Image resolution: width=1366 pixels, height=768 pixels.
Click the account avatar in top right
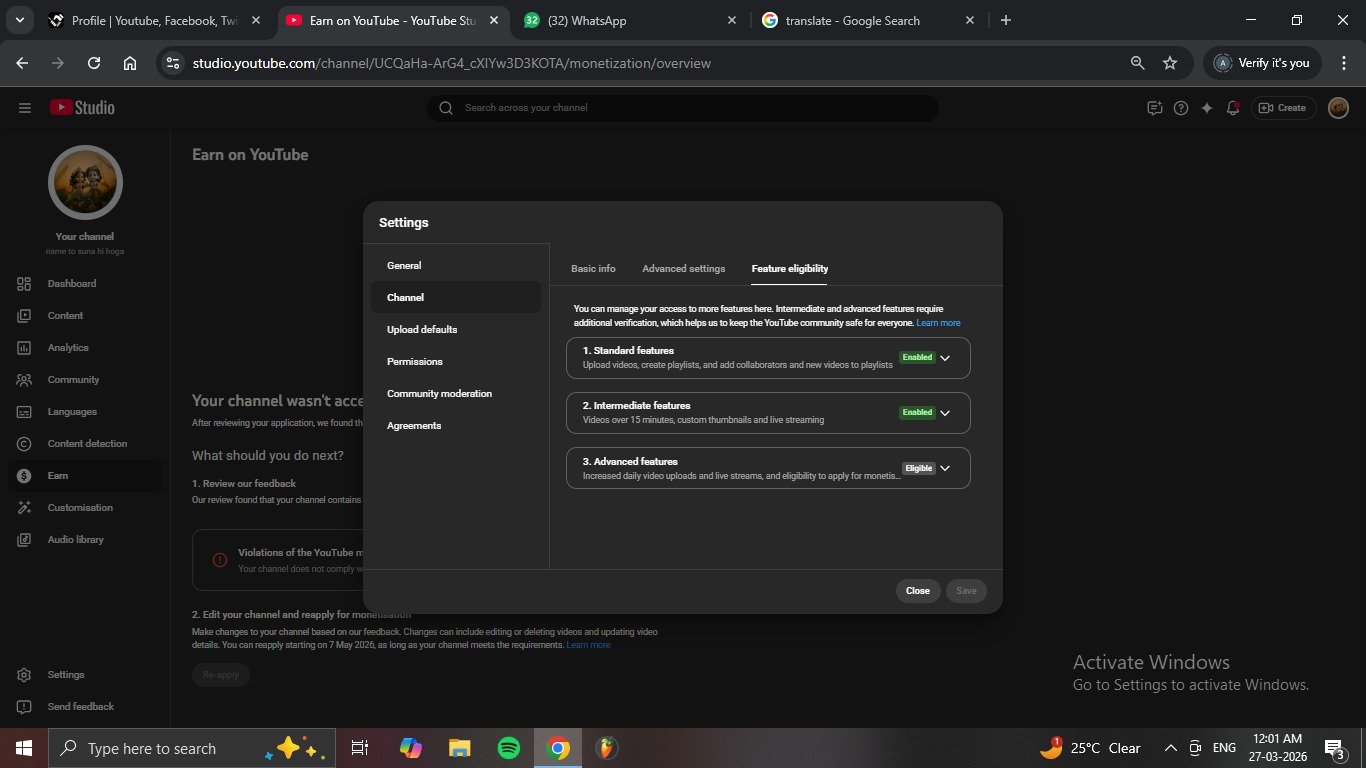coord(1338,108)
